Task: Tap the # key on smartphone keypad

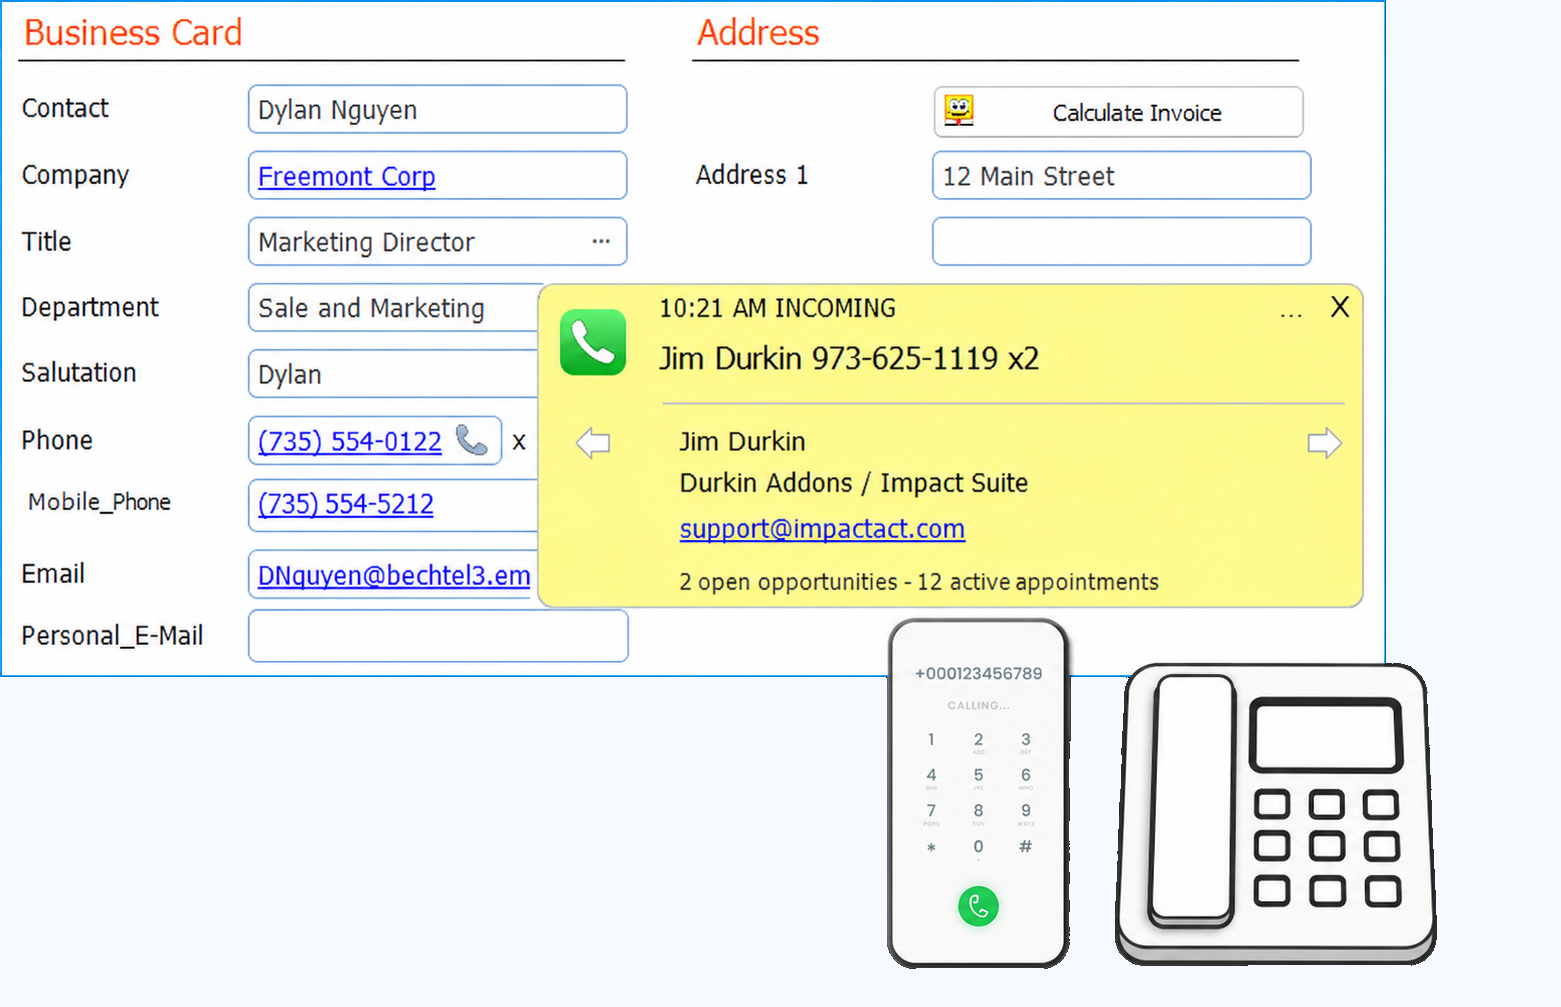Action: 1025,847
